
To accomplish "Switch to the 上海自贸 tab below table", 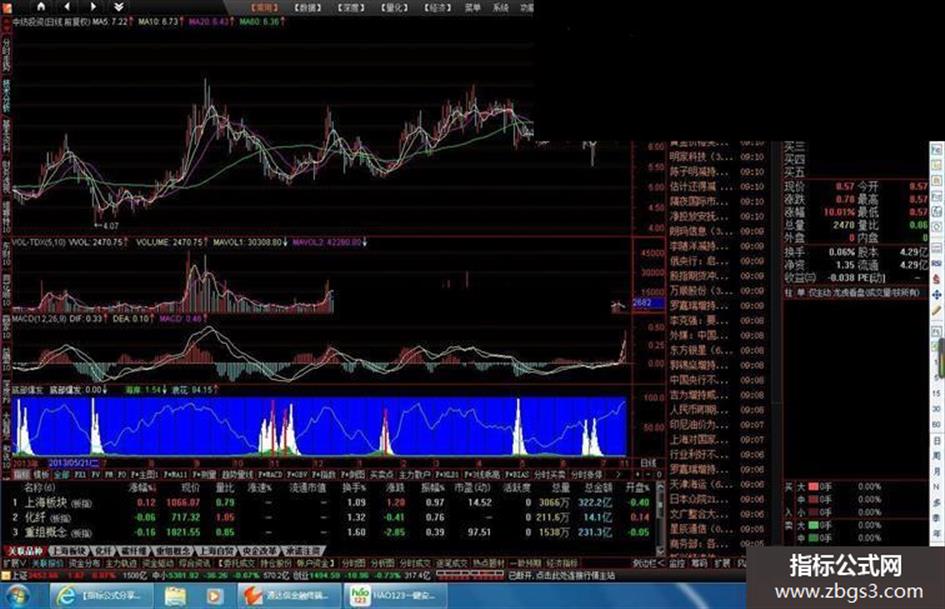I will [x=218, y=551].
